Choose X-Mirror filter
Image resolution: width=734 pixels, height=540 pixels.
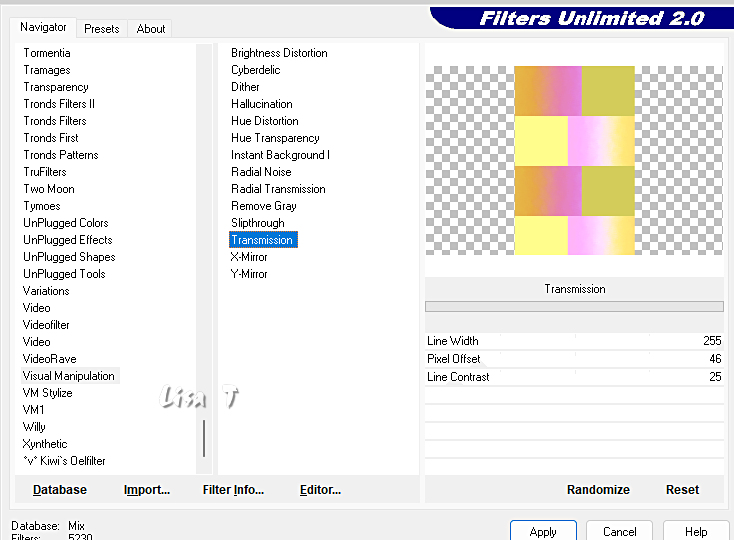click(x=249, y=257)
